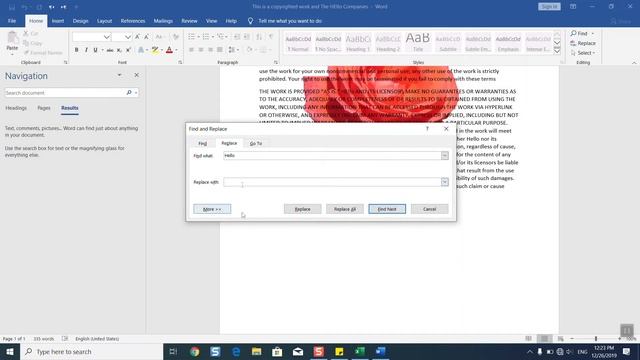The image size is (640, 360).
Task: Click into the 'Find what' input field
Action: coord(332,156)
